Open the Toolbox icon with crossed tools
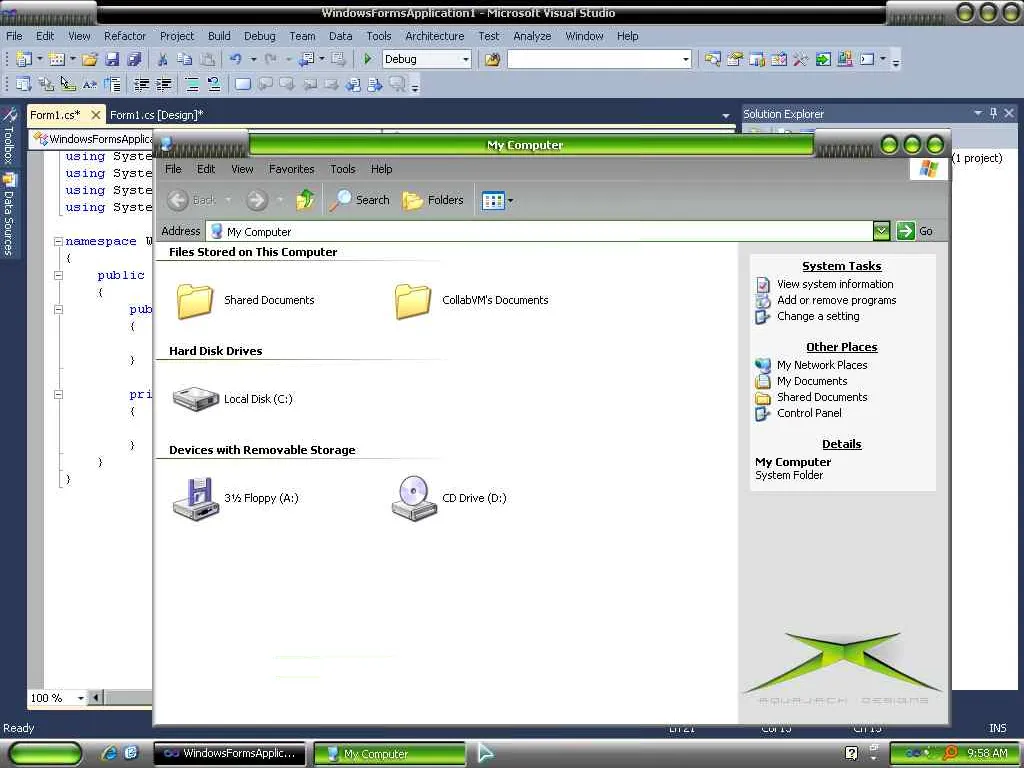This screenshot has height=768, width=1024. pos(801,59)
